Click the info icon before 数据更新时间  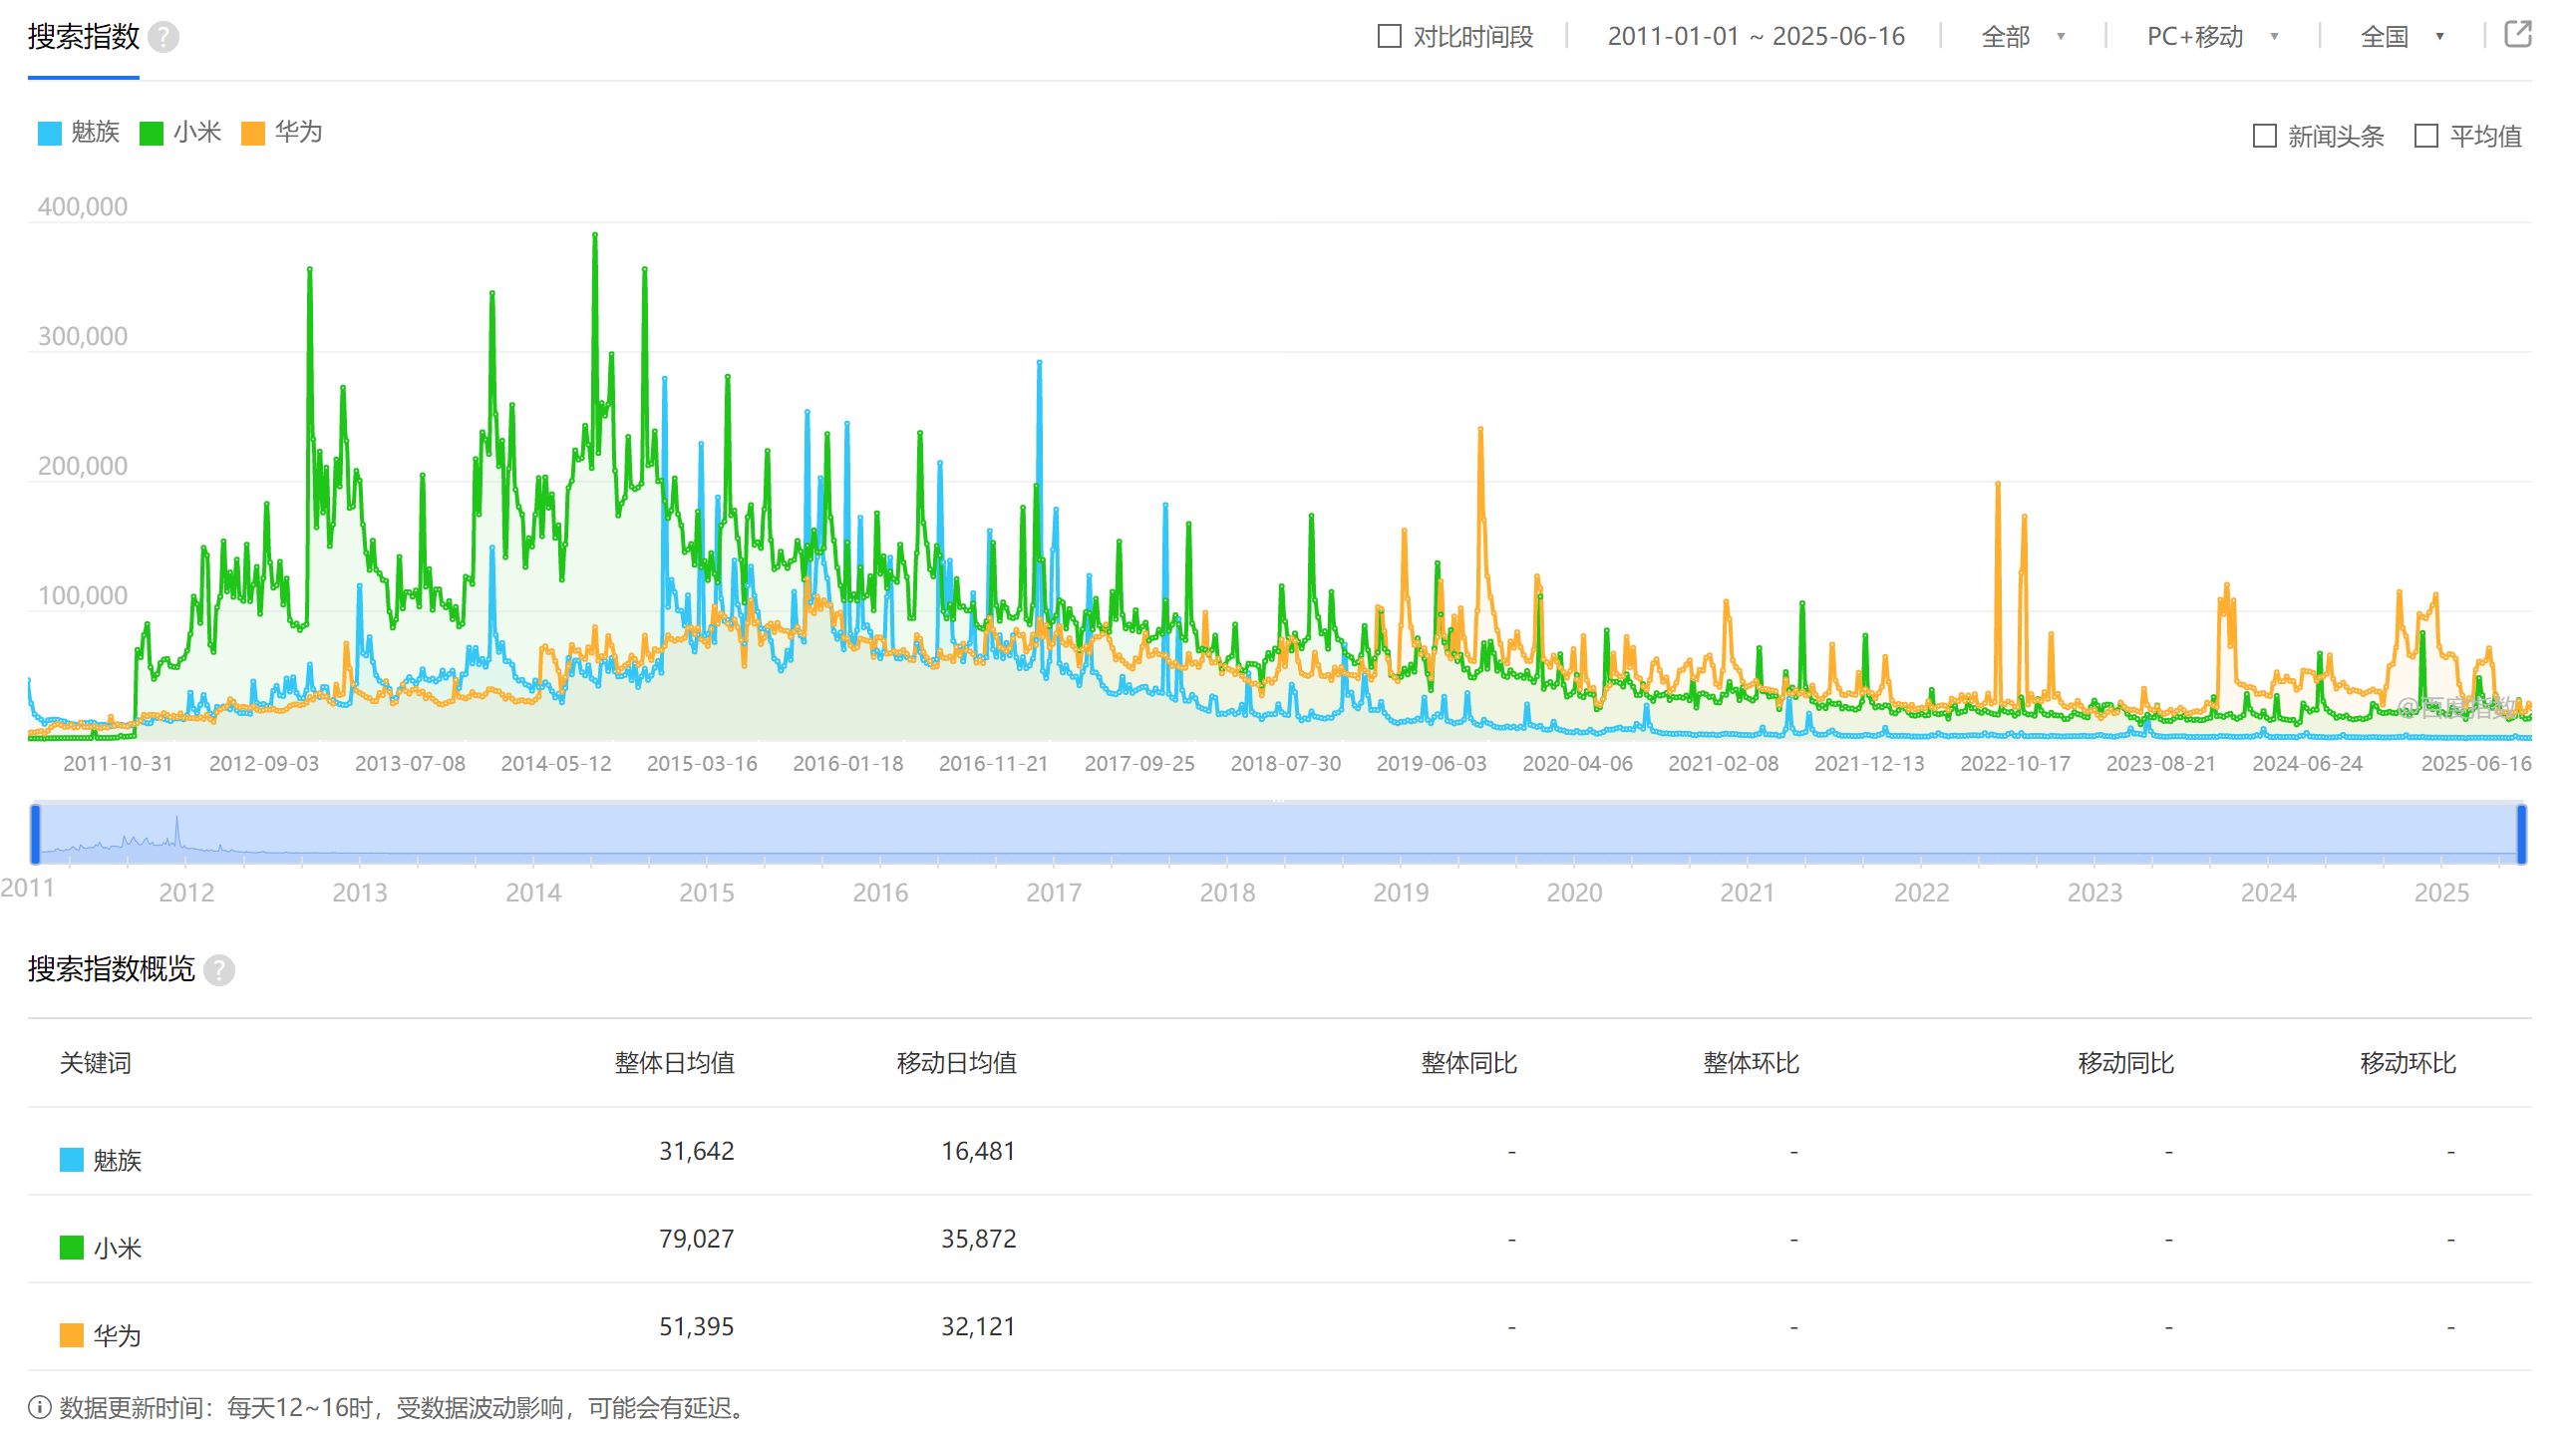40,1408
